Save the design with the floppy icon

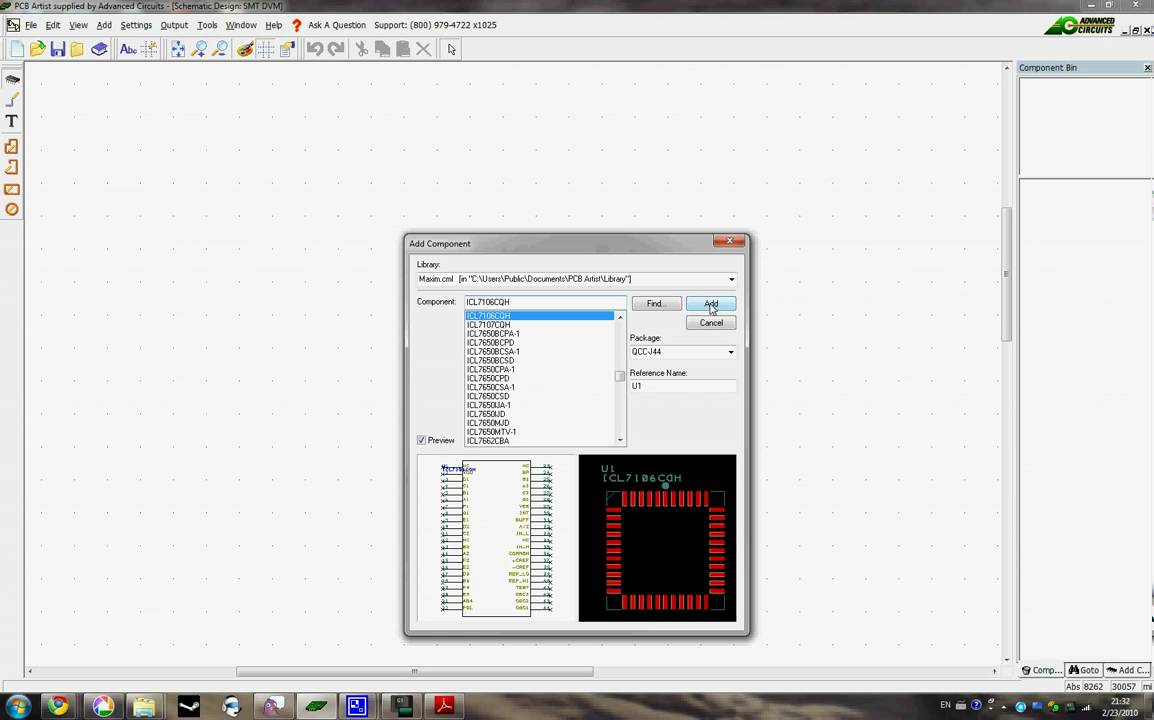coord(57,49)
